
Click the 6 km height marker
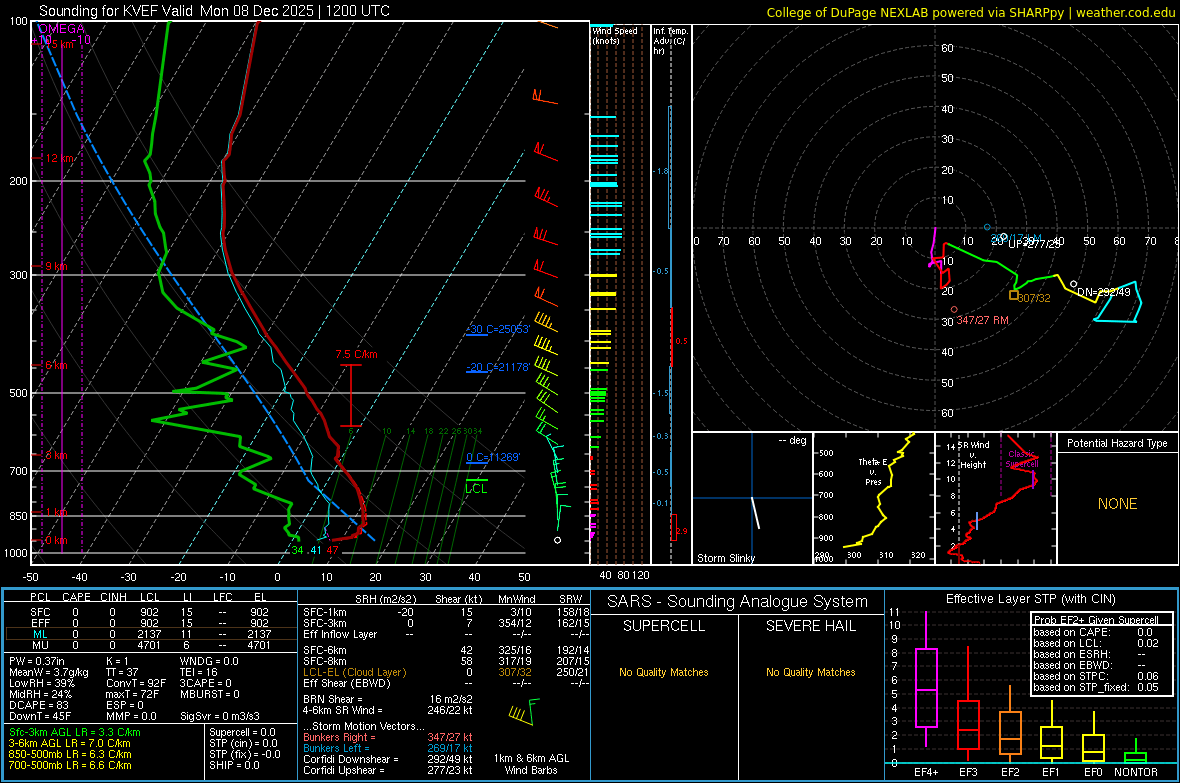[56, 365]
